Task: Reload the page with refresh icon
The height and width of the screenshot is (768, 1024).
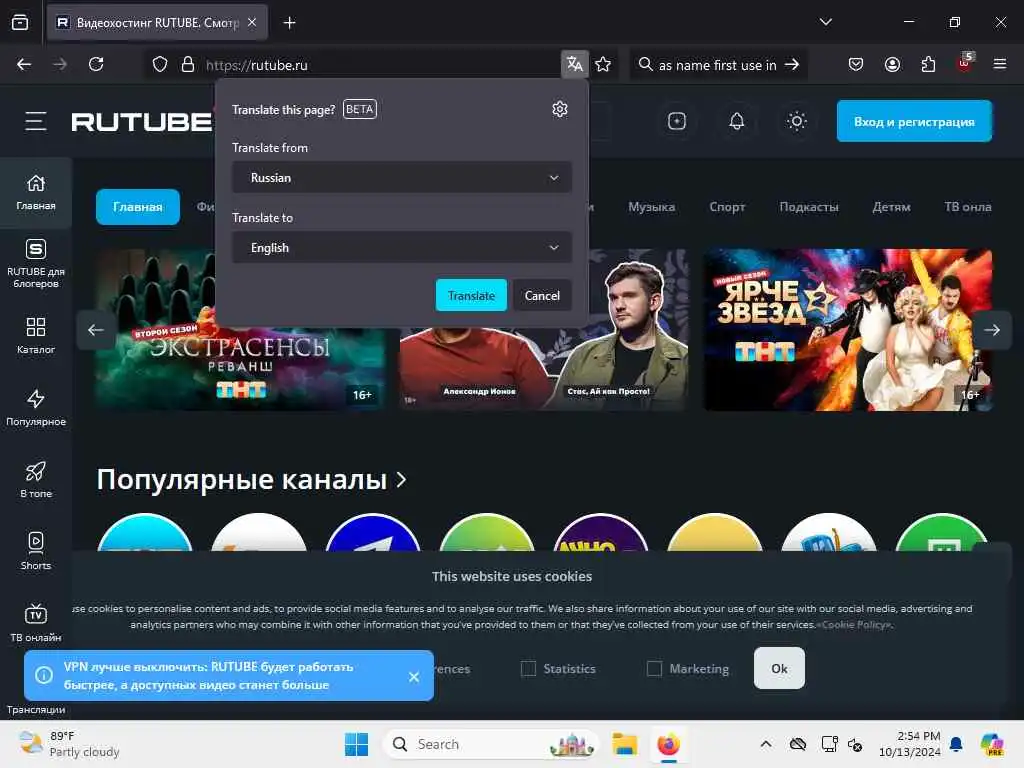Action: (x=96, y=64)
